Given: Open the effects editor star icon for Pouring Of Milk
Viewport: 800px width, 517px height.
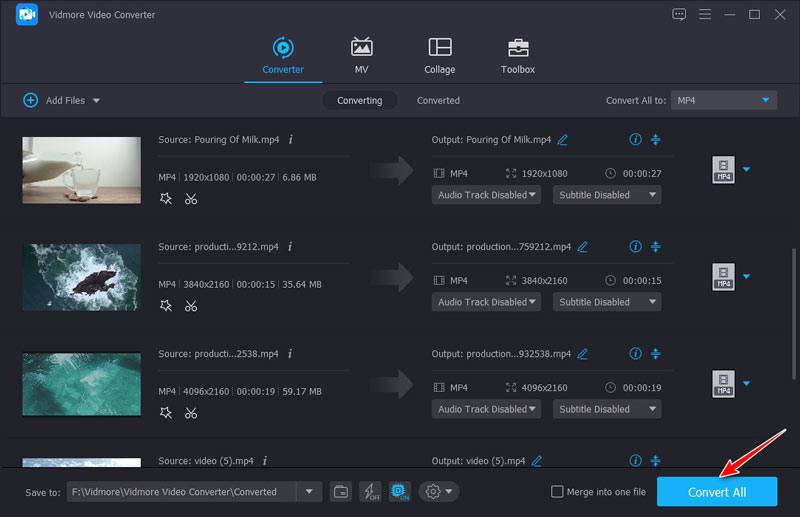Looking at the screenshot, I should [x=166, y=199].
